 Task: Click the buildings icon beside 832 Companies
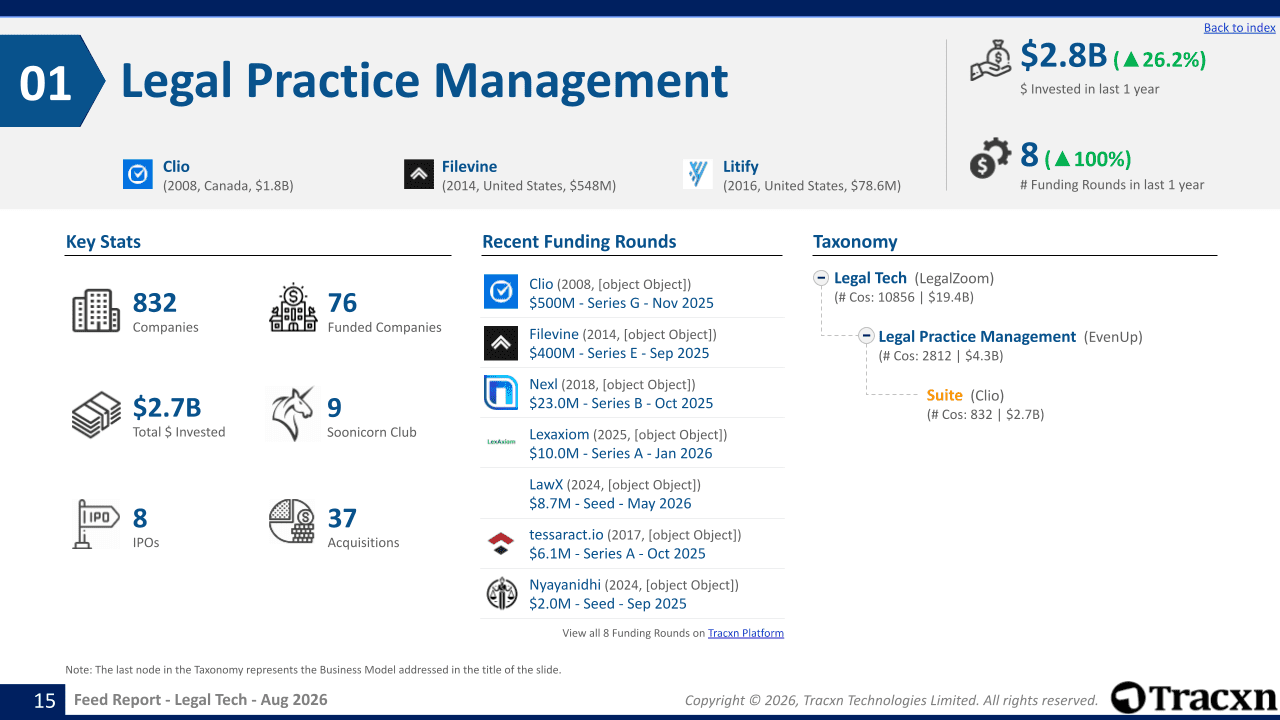[96, 311]
